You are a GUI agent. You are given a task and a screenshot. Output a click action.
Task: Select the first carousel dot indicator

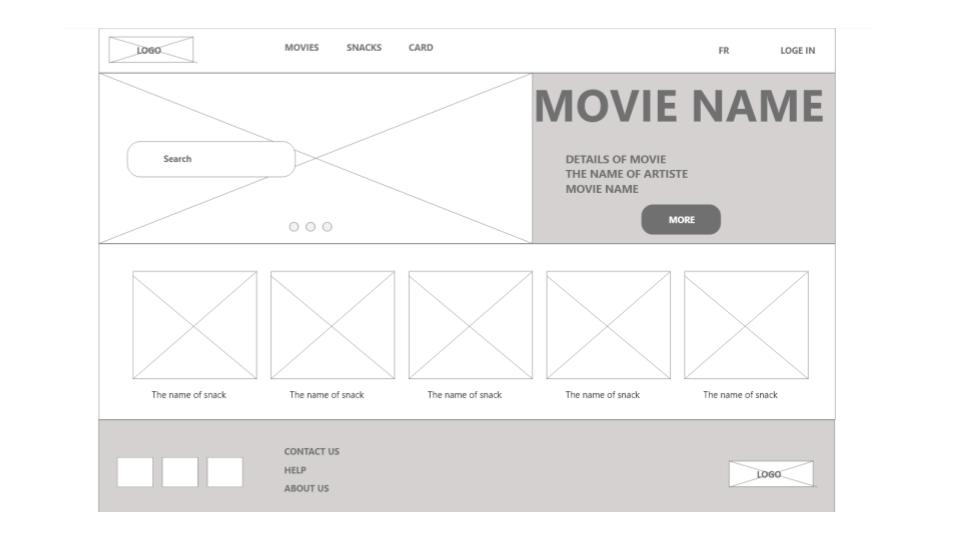[294, 227]
